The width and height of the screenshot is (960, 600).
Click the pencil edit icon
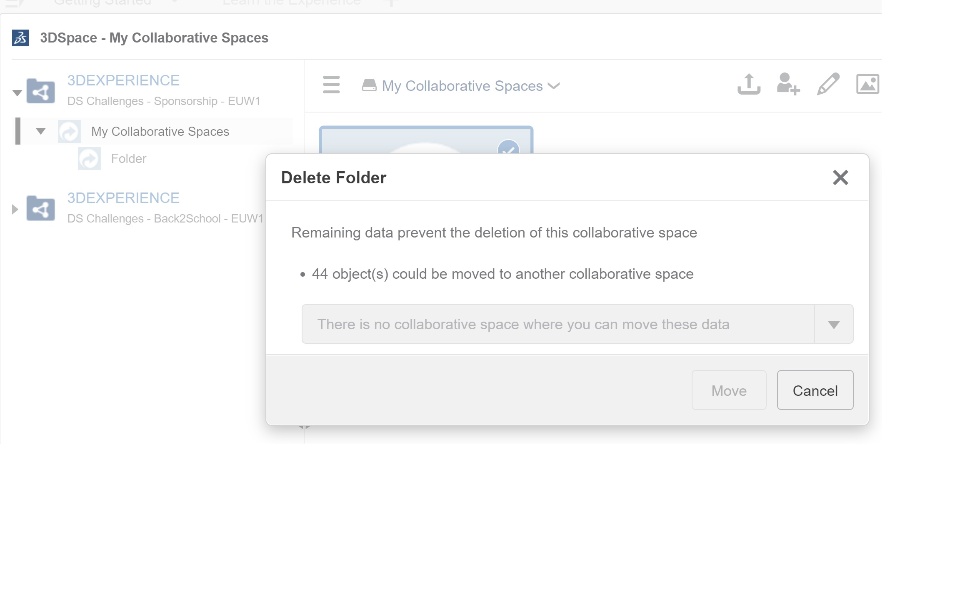coord(828,85)
